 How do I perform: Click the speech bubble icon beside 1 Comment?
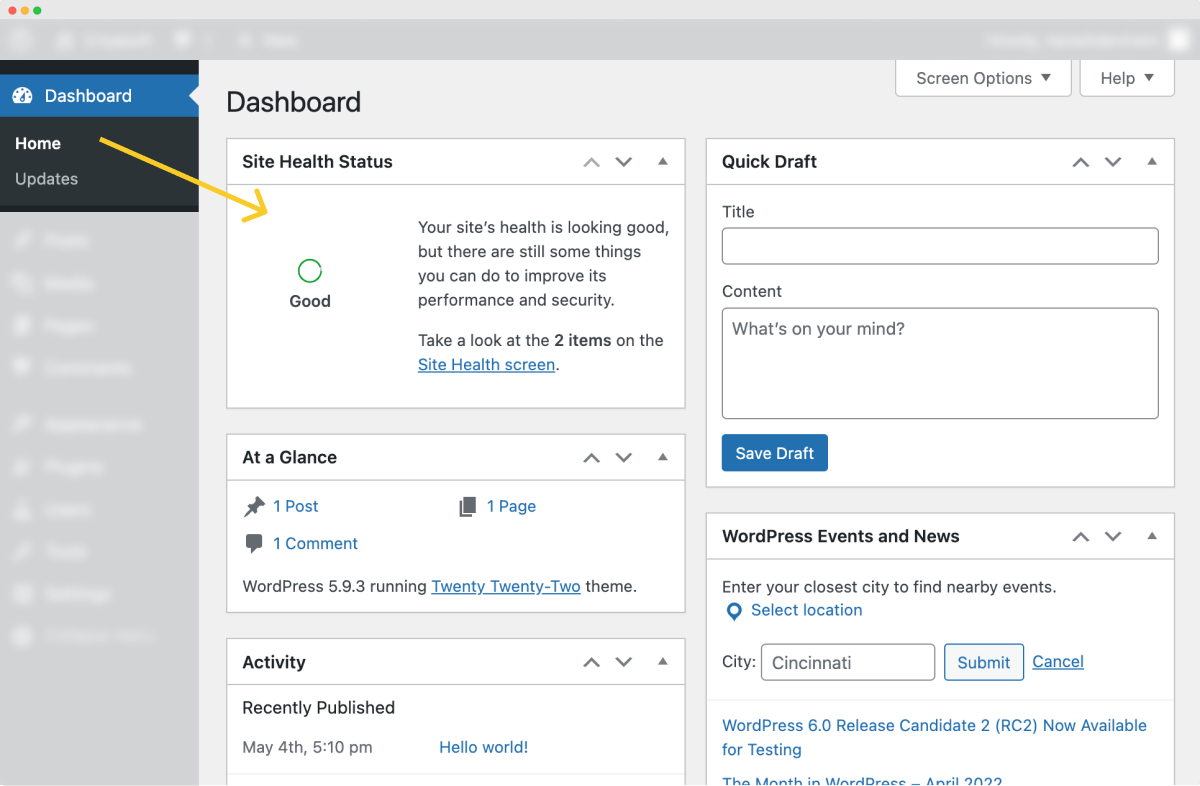pos(254,543)
